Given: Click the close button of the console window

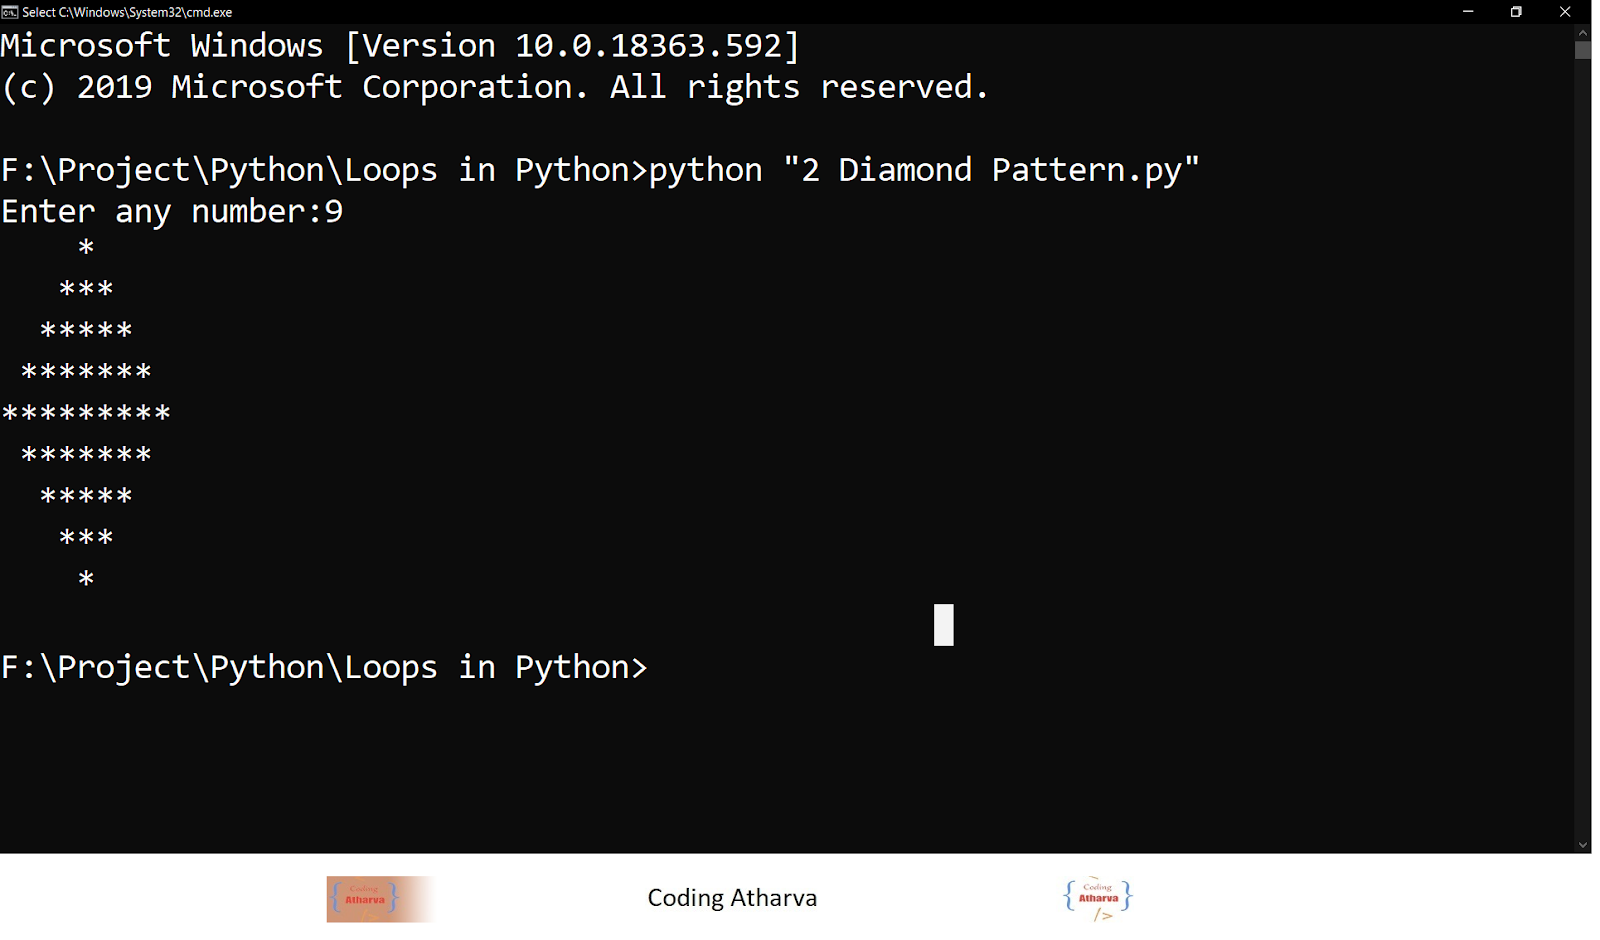Looking at the screenshot, I should coord(1564,12).
